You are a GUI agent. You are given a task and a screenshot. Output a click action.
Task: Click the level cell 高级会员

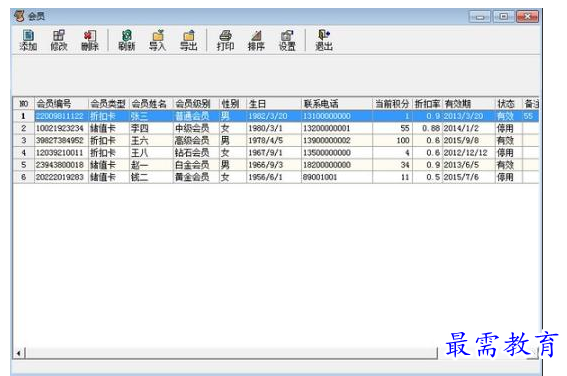coord(196,140)
